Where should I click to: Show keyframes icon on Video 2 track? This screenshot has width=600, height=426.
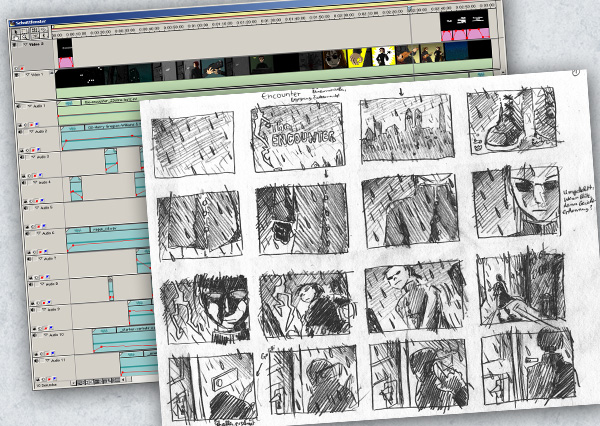[16, 69]
